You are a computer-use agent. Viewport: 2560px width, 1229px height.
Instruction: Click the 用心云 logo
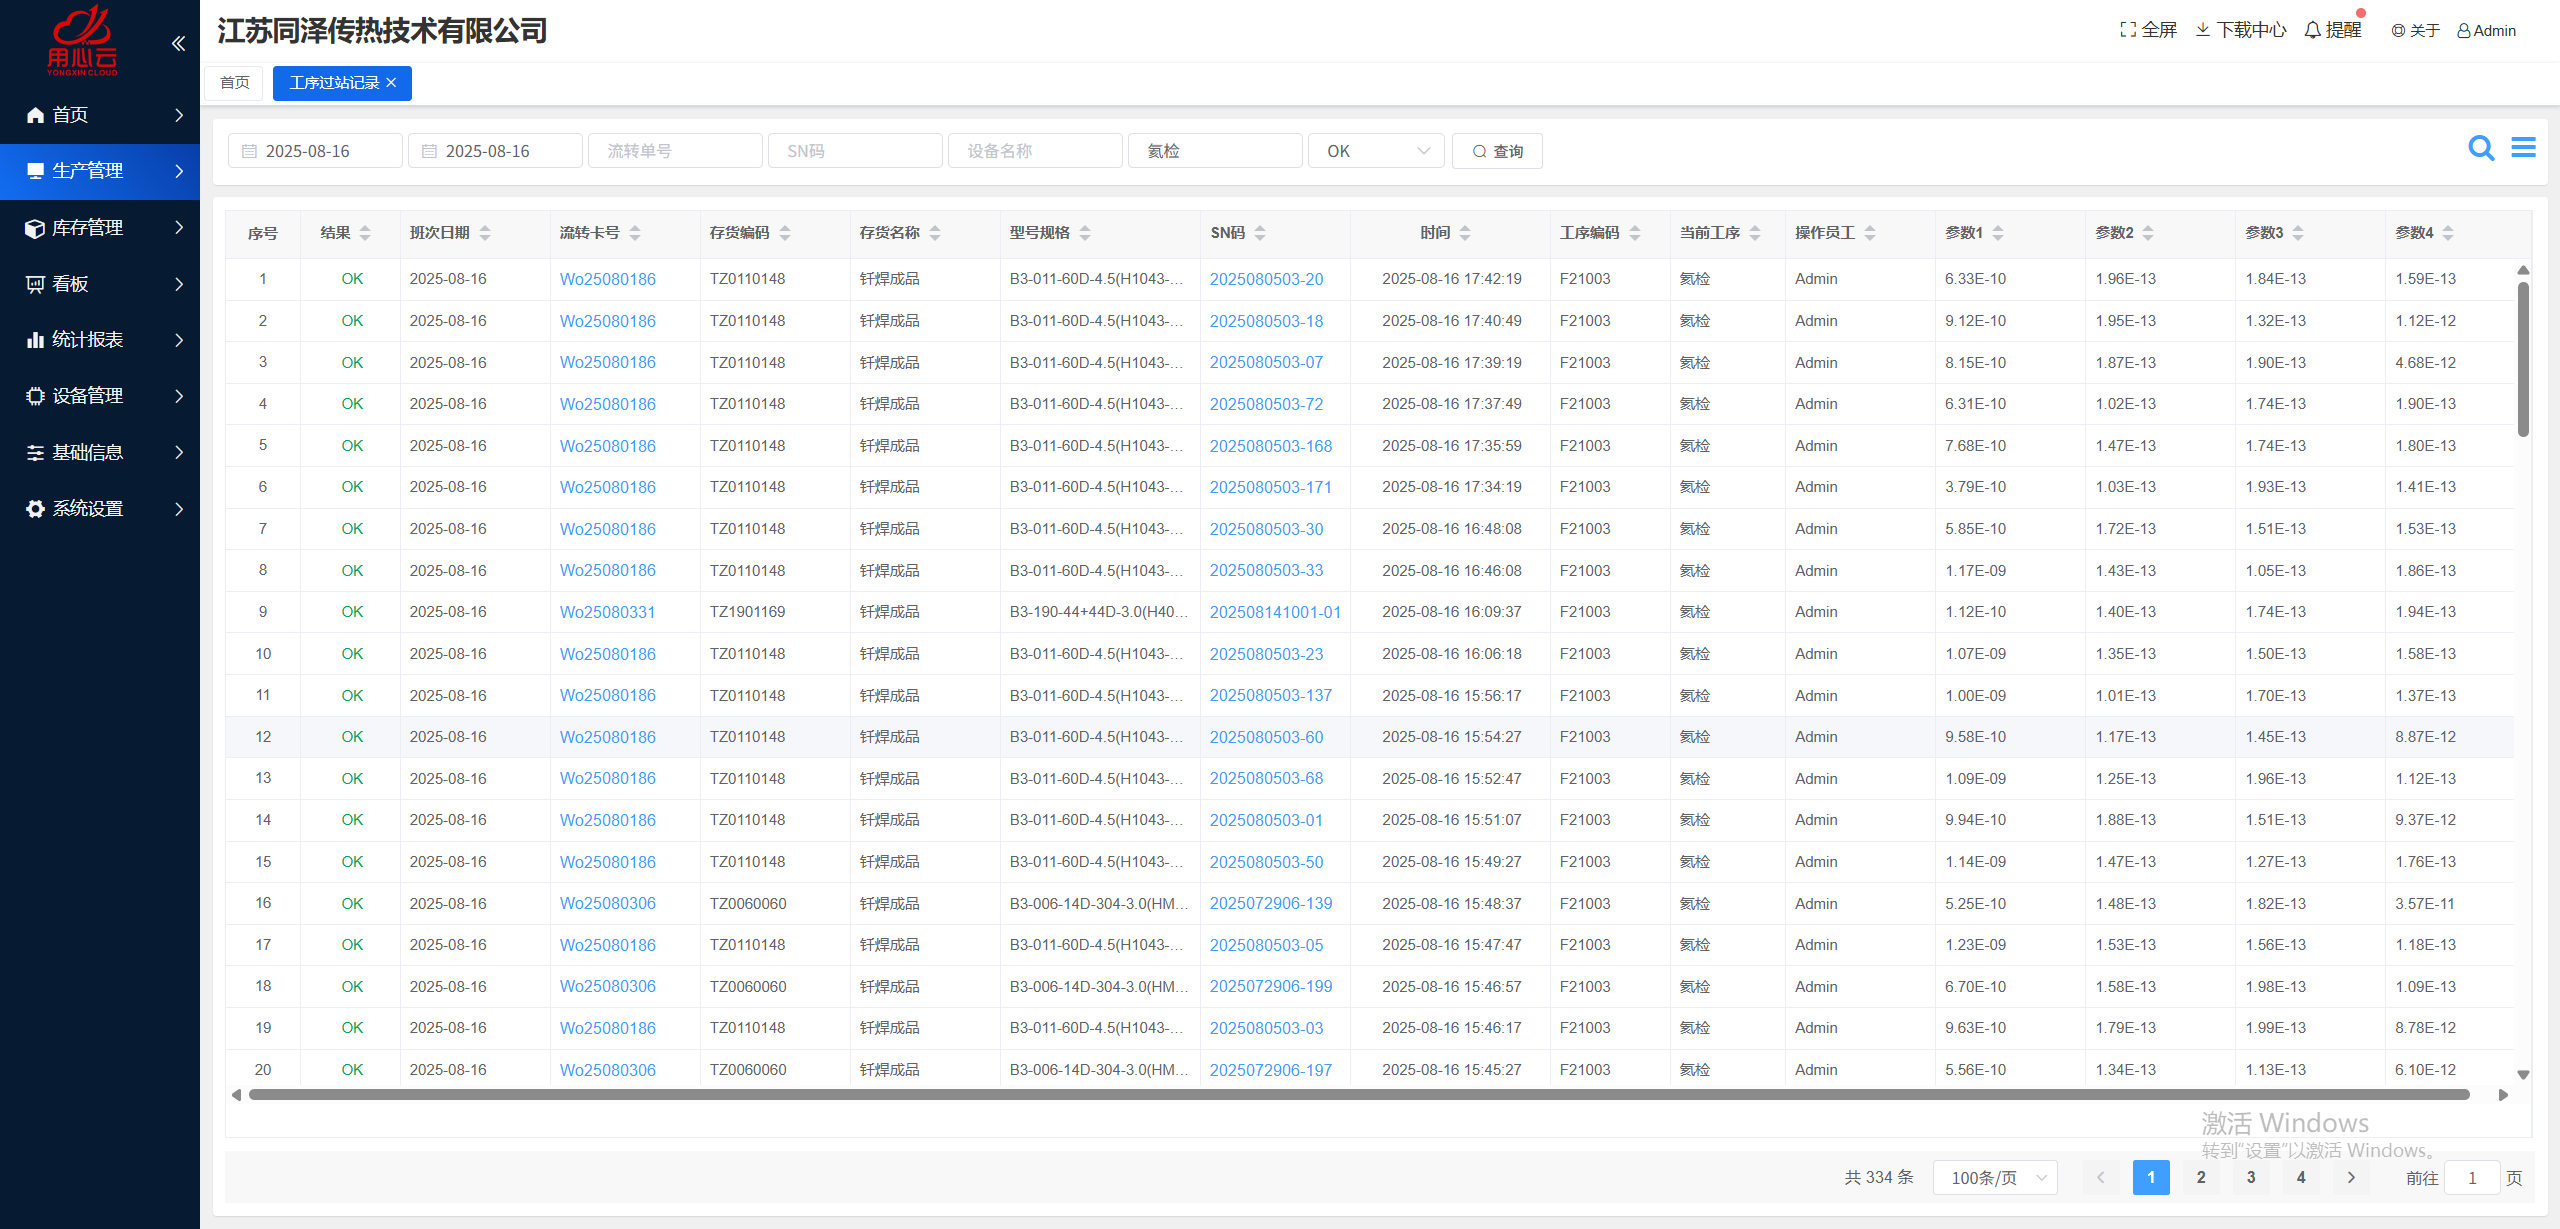click(82, 40)
